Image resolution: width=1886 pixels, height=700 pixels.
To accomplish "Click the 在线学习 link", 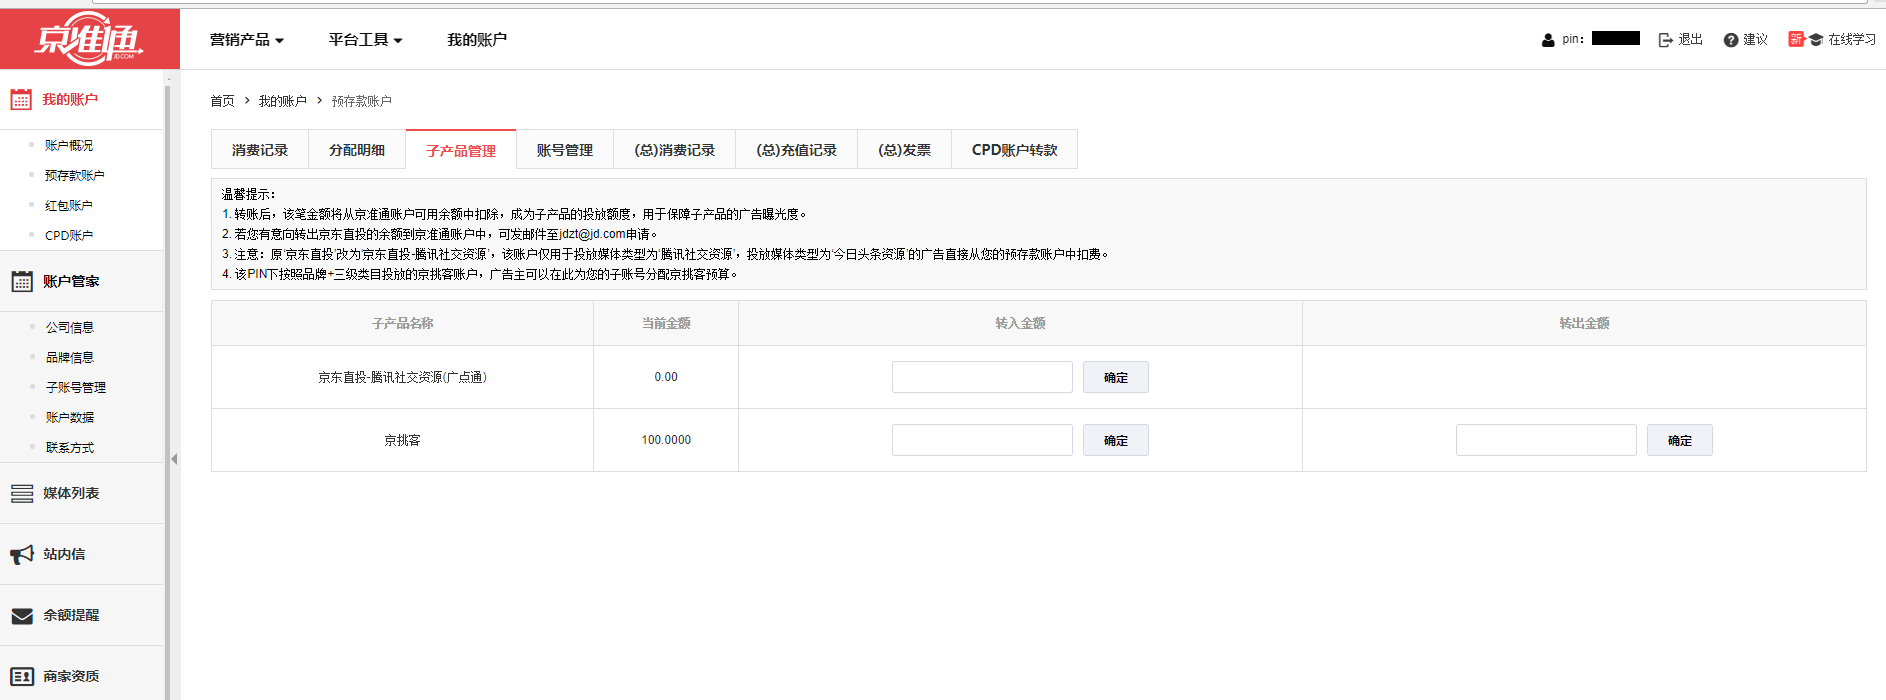I will click(x=1852, y=40).
